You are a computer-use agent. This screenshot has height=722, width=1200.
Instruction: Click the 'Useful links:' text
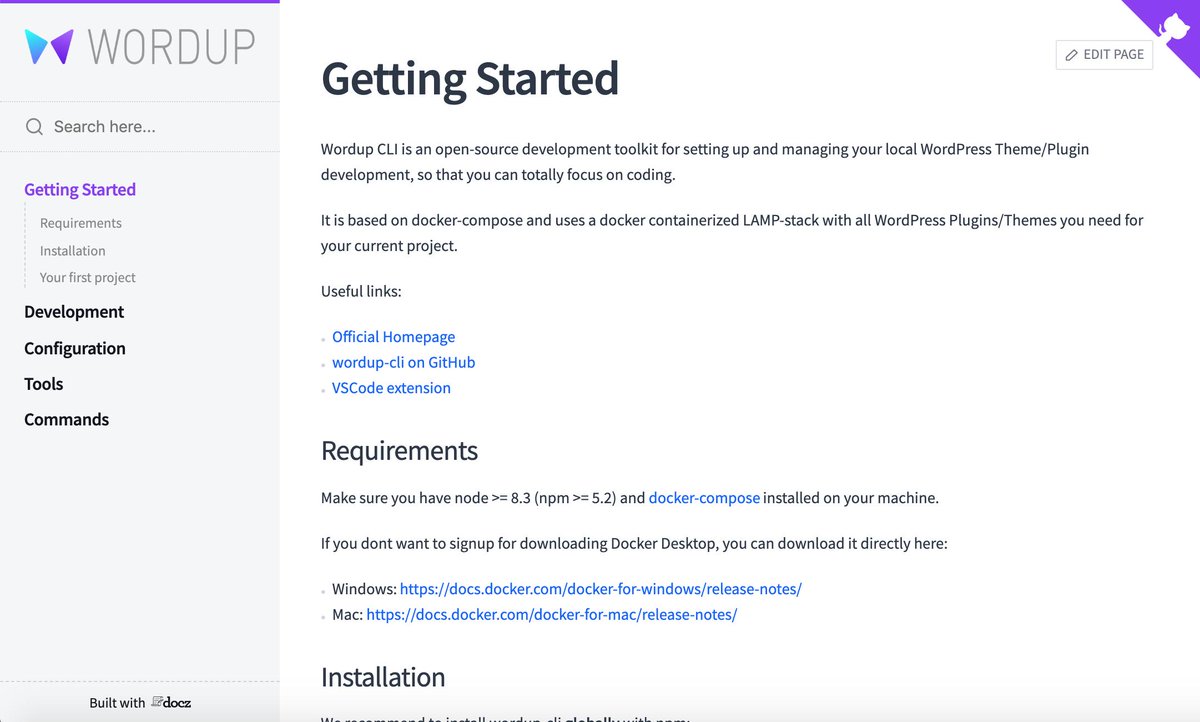361,292
